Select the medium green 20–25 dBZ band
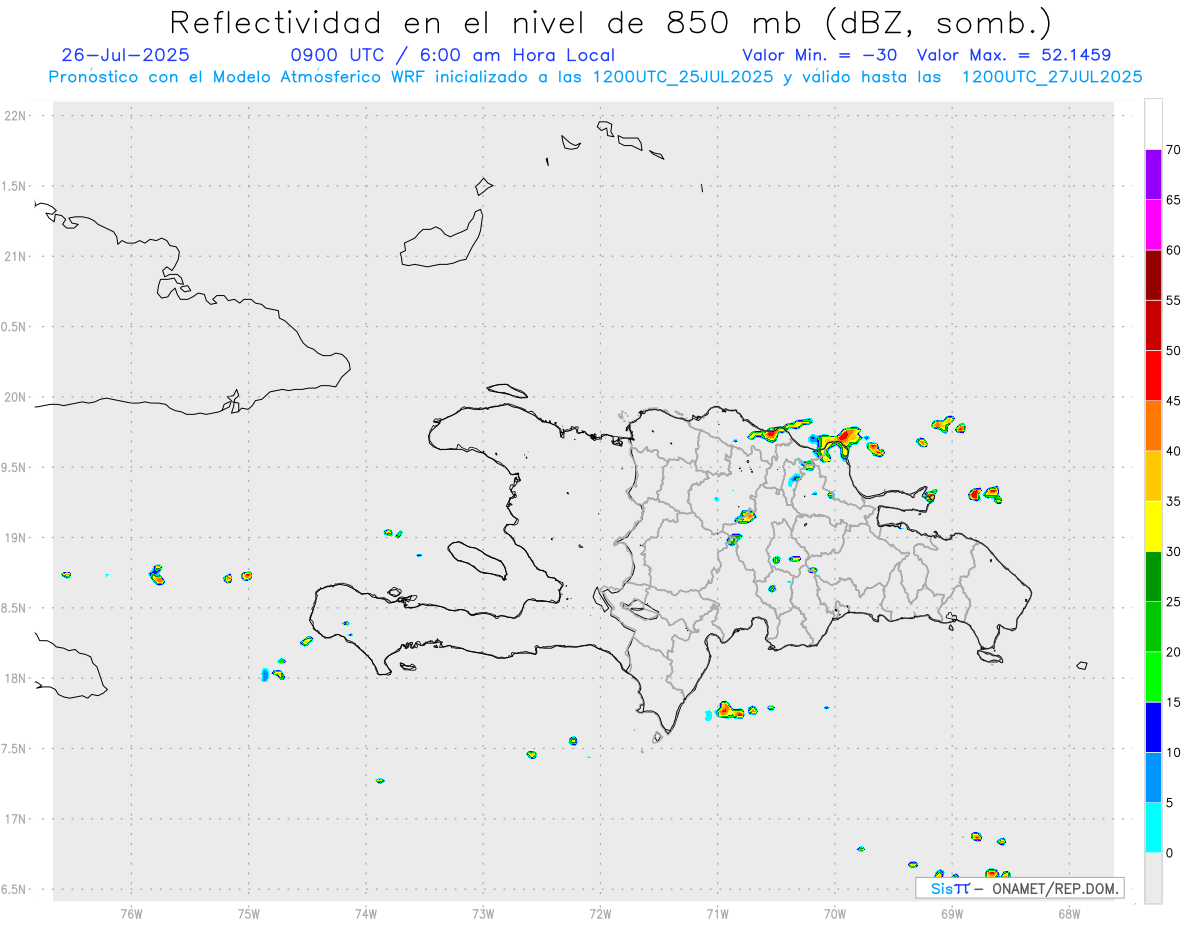1200x927 pixels. (1153, 627)
